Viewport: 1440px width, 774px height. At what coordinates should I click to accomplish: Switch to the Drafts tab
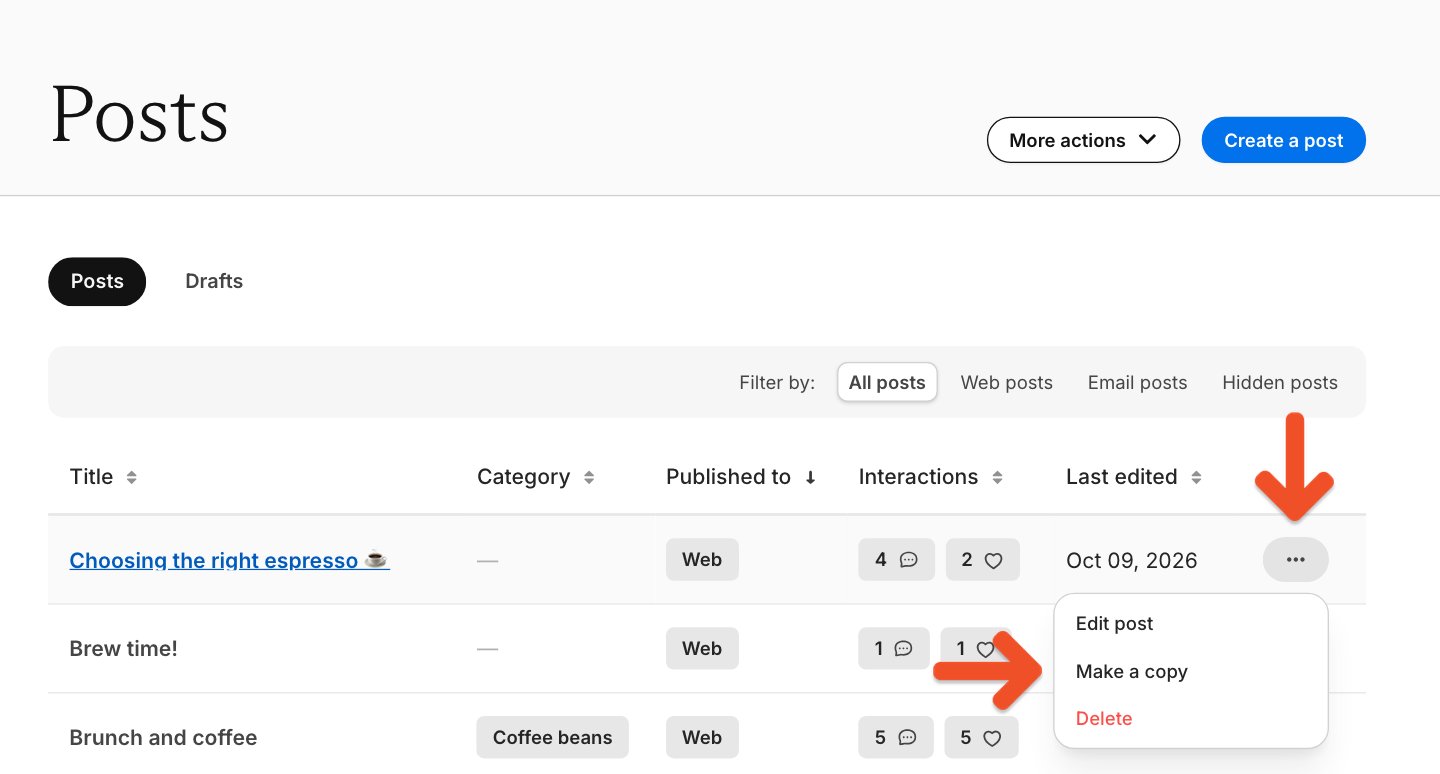click(x=214, y=282)
